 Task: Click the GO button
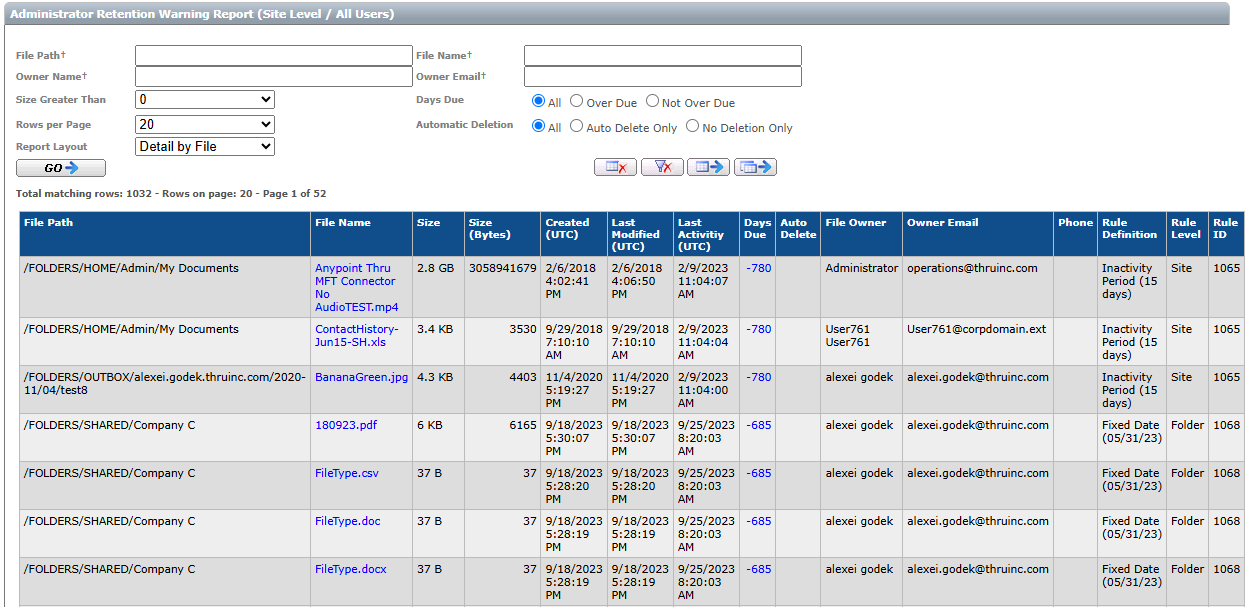pos(61,168)
